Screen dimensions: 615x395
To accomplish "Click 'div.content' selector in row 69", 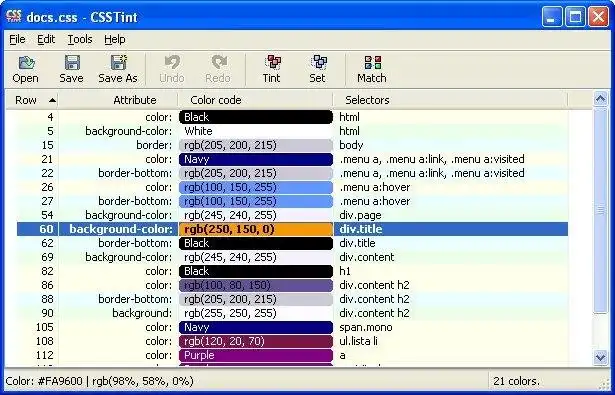I will click(x=367, y=257).
